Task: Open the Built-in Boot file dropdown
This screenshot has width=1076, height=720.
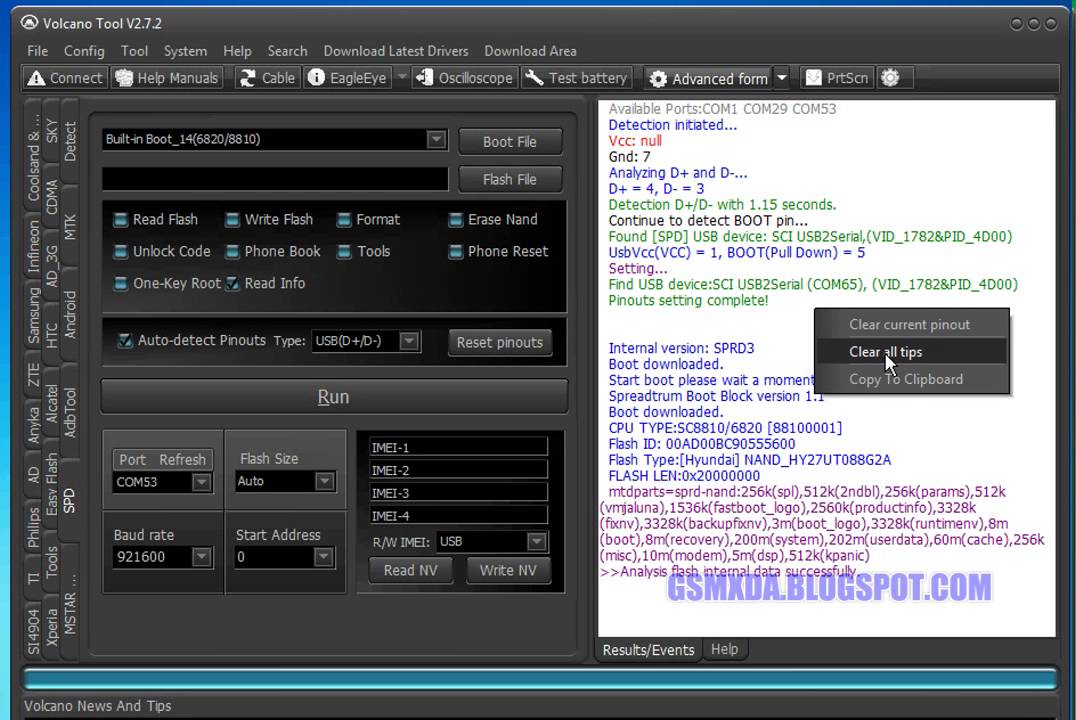Action: (436, 139)
